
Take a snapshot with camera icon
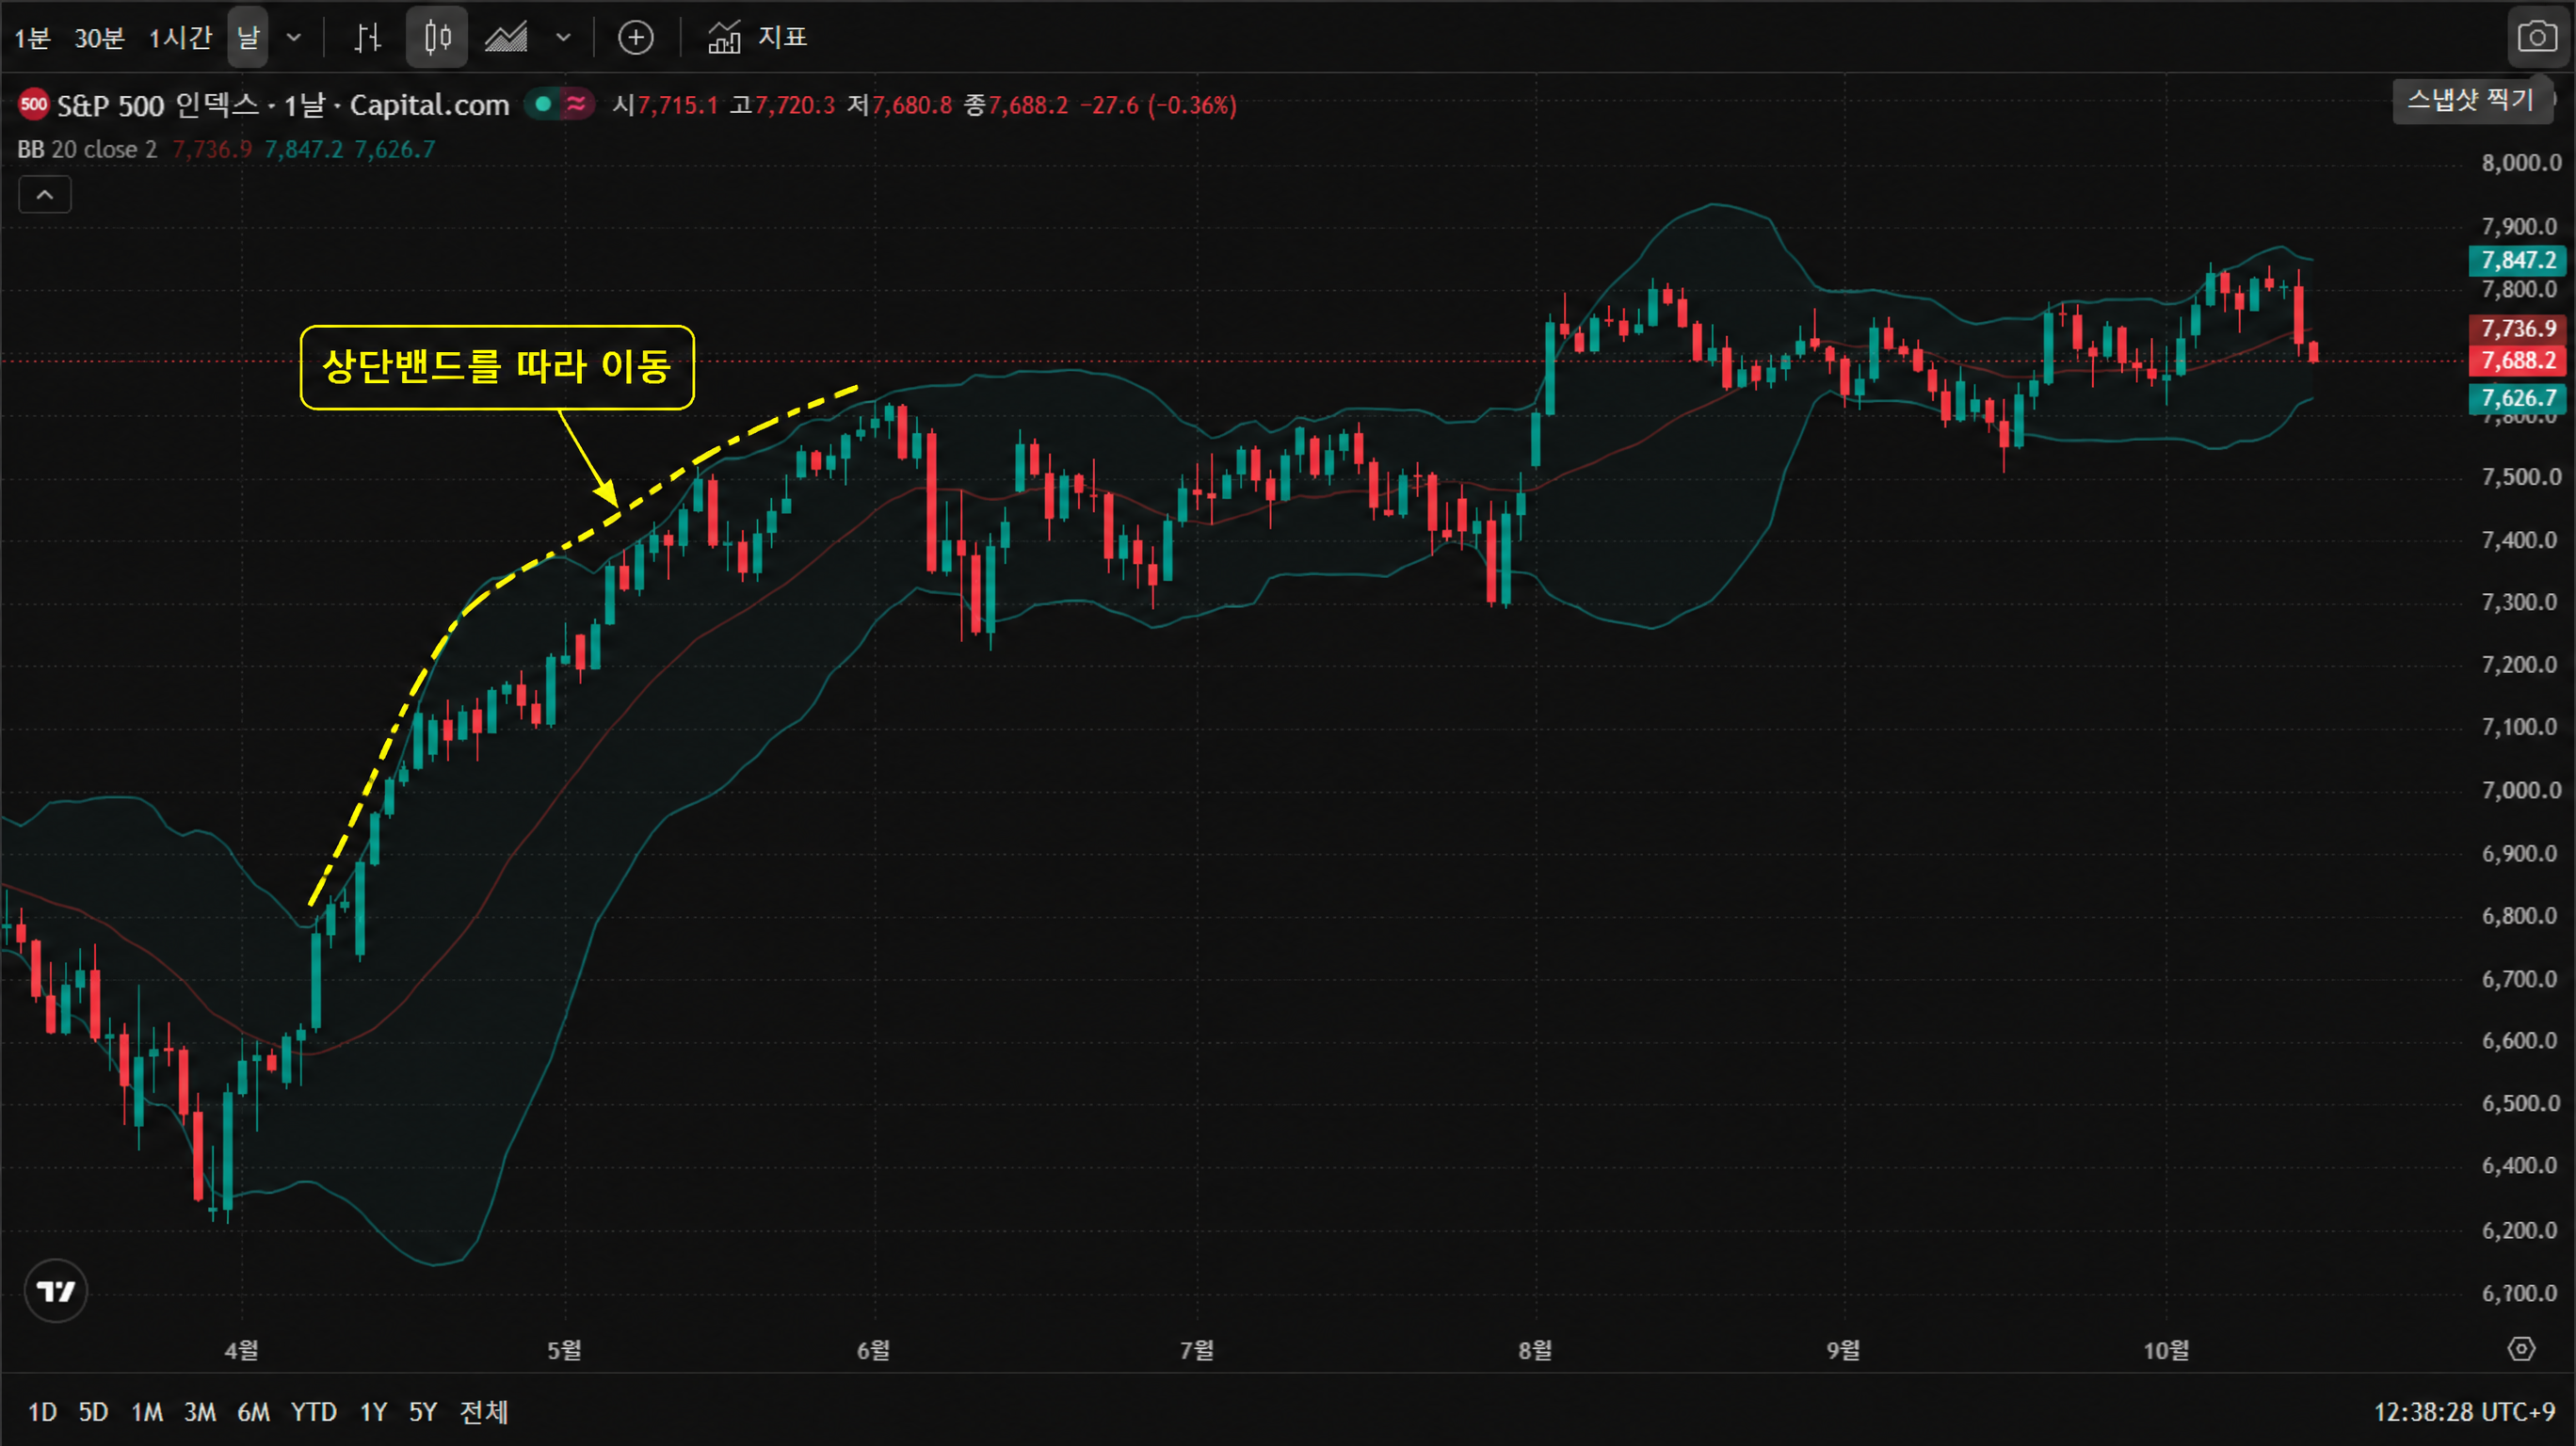pos(2537,38)
